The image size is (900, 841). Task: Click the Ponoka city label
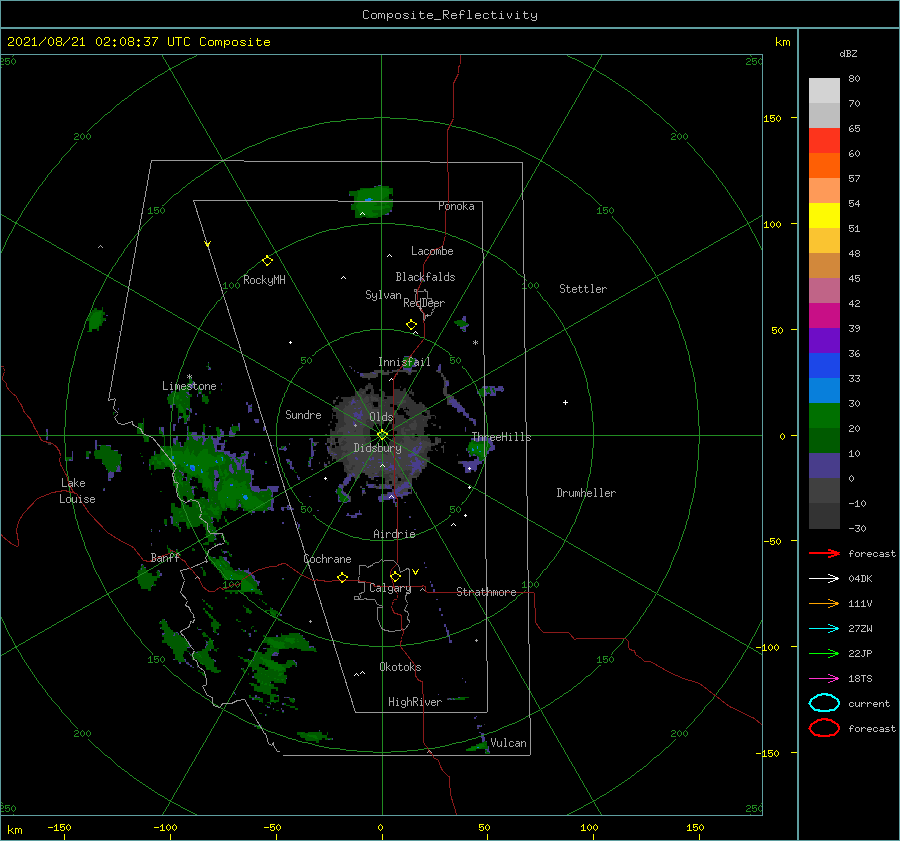click(456, 206)
